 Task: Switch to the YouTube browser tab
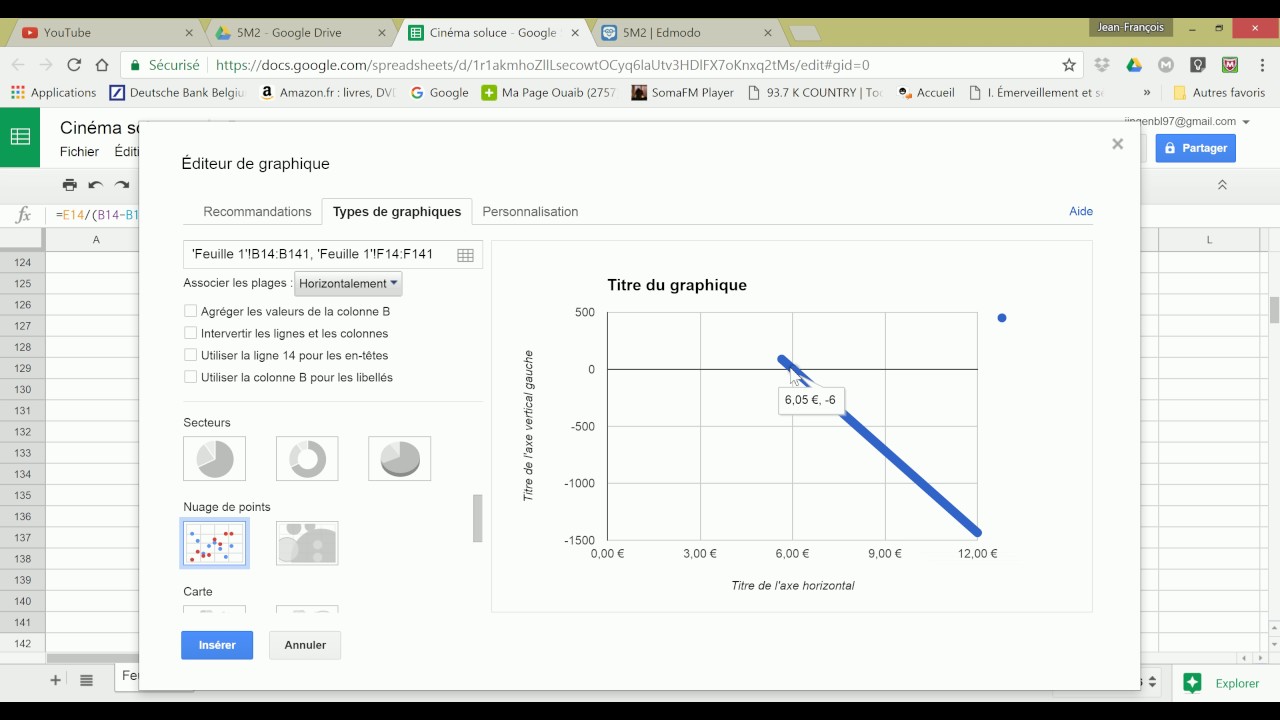pos(103,32)
